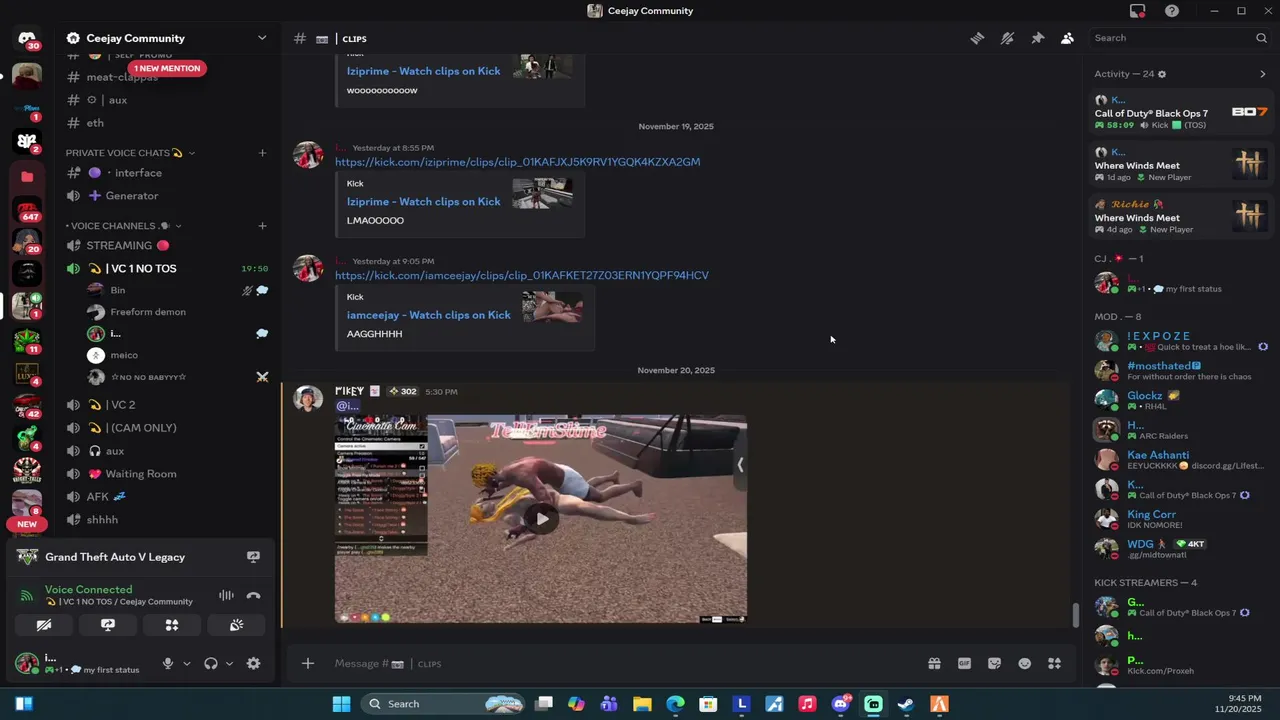This screenshot has width=1280, height=720.
Task: Open pinned messages pin icon
Action: coord(1037,38)
